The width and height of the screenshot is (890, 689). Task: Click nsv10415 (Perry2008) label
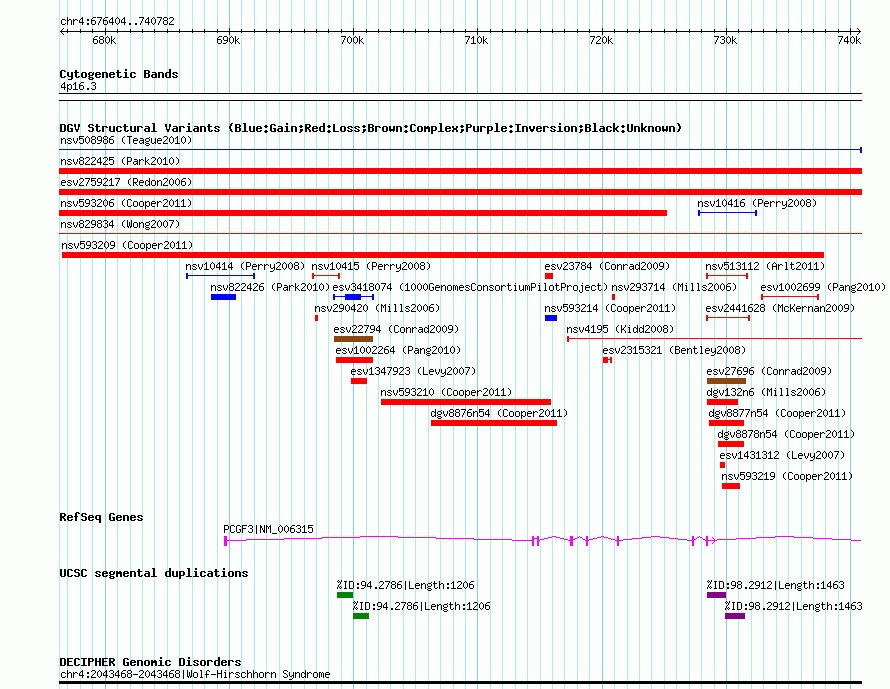[371, 266]
